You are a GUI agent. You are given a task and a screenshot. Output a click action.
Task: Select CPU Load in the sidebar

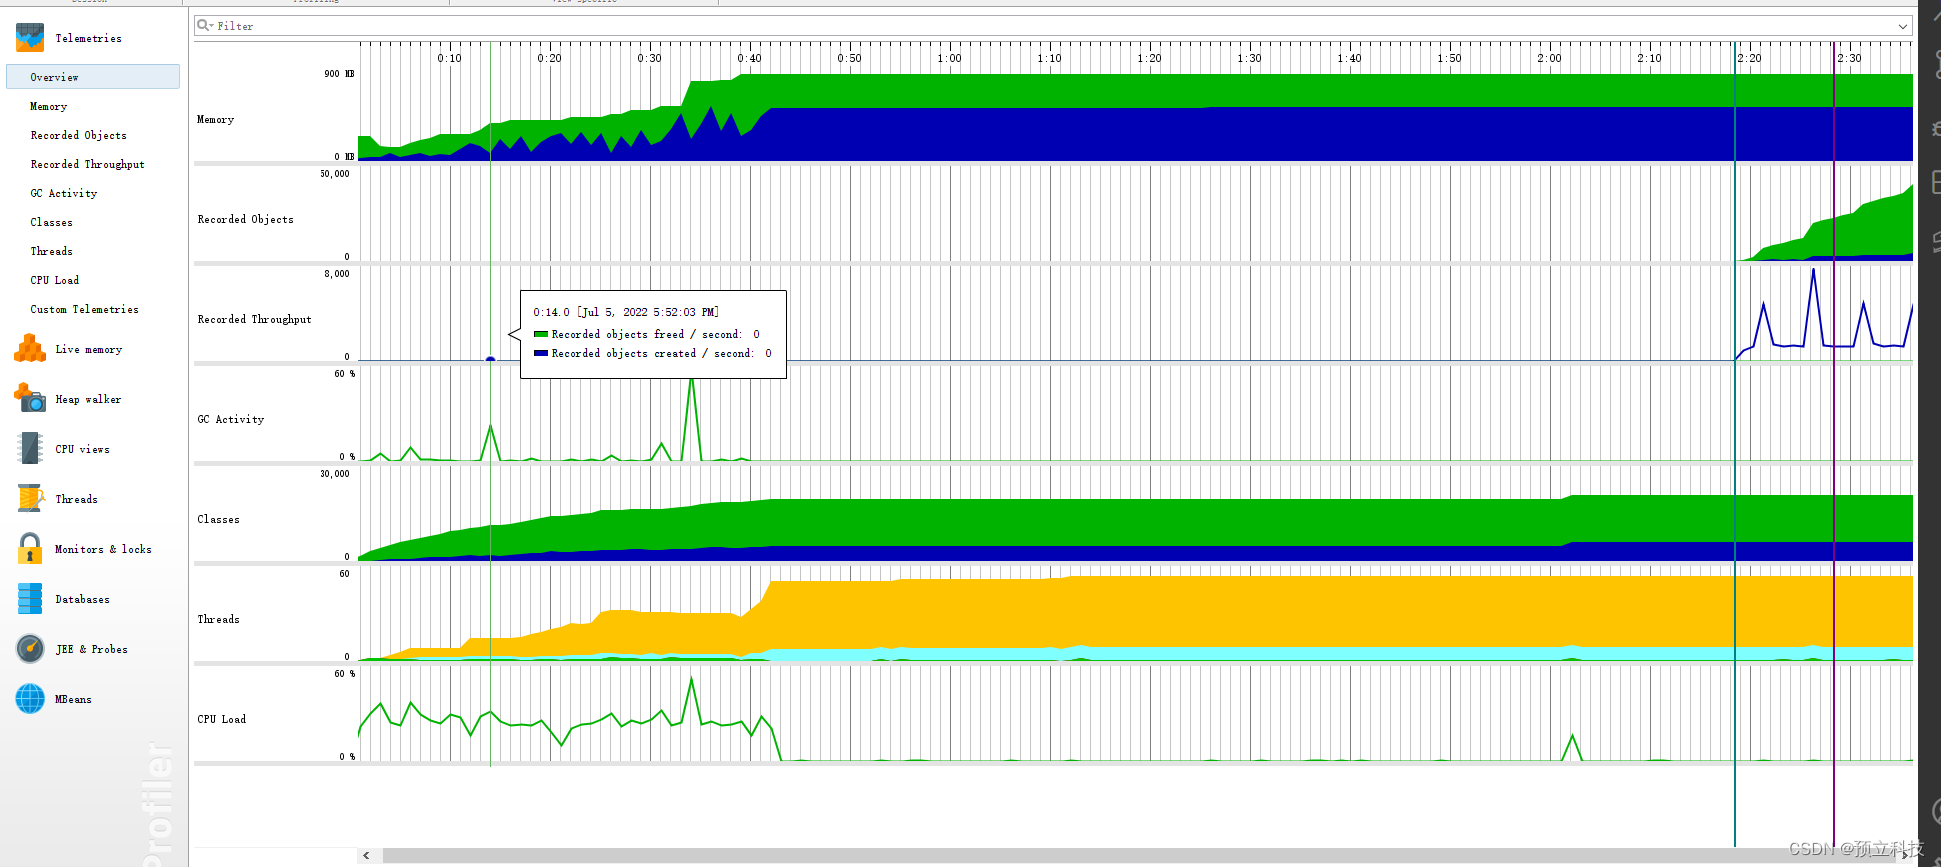(55, 280)
